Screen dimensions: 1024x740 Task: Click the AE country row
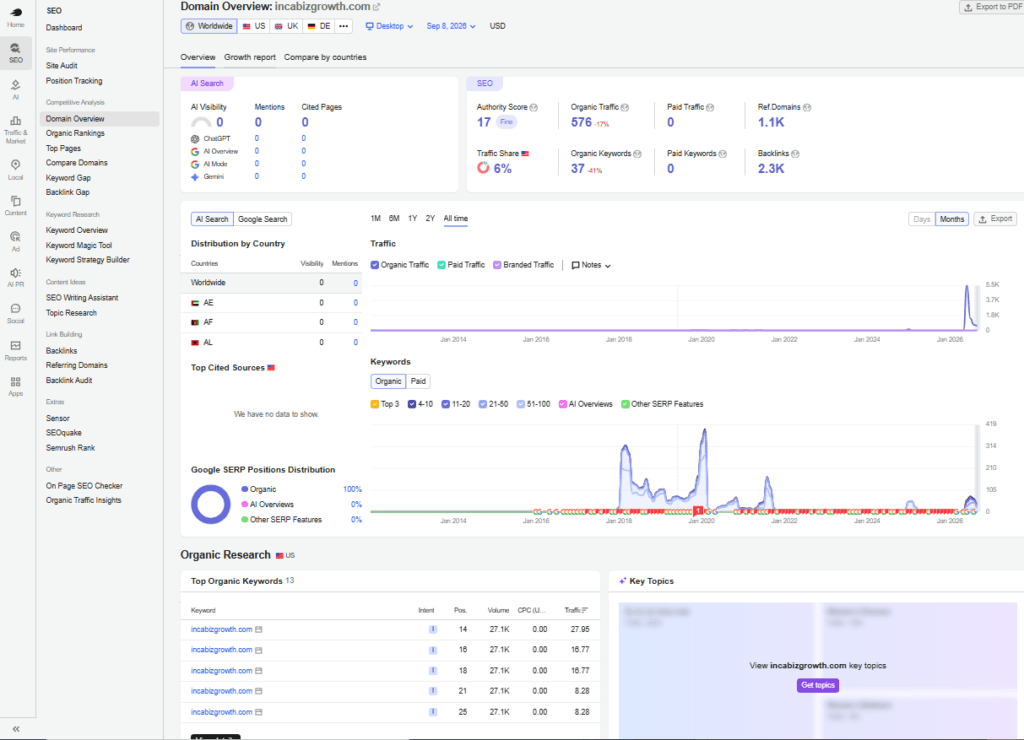click(272, 303)
